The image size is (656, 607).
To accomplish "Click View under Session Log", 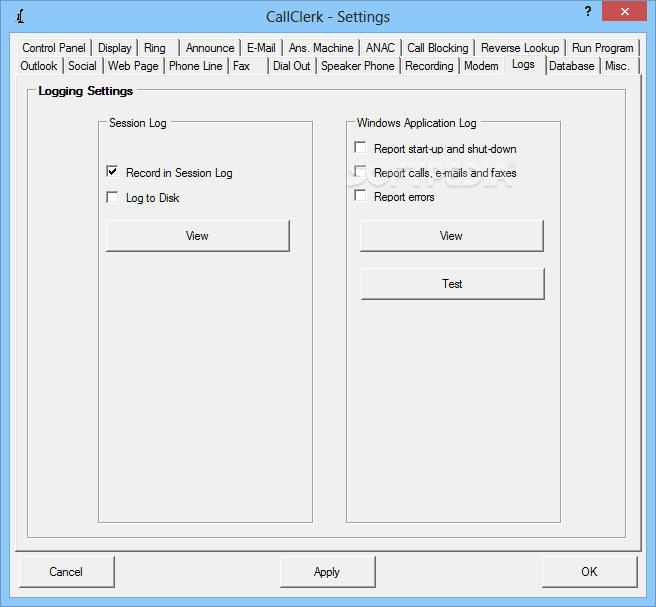I will (197, 236).
